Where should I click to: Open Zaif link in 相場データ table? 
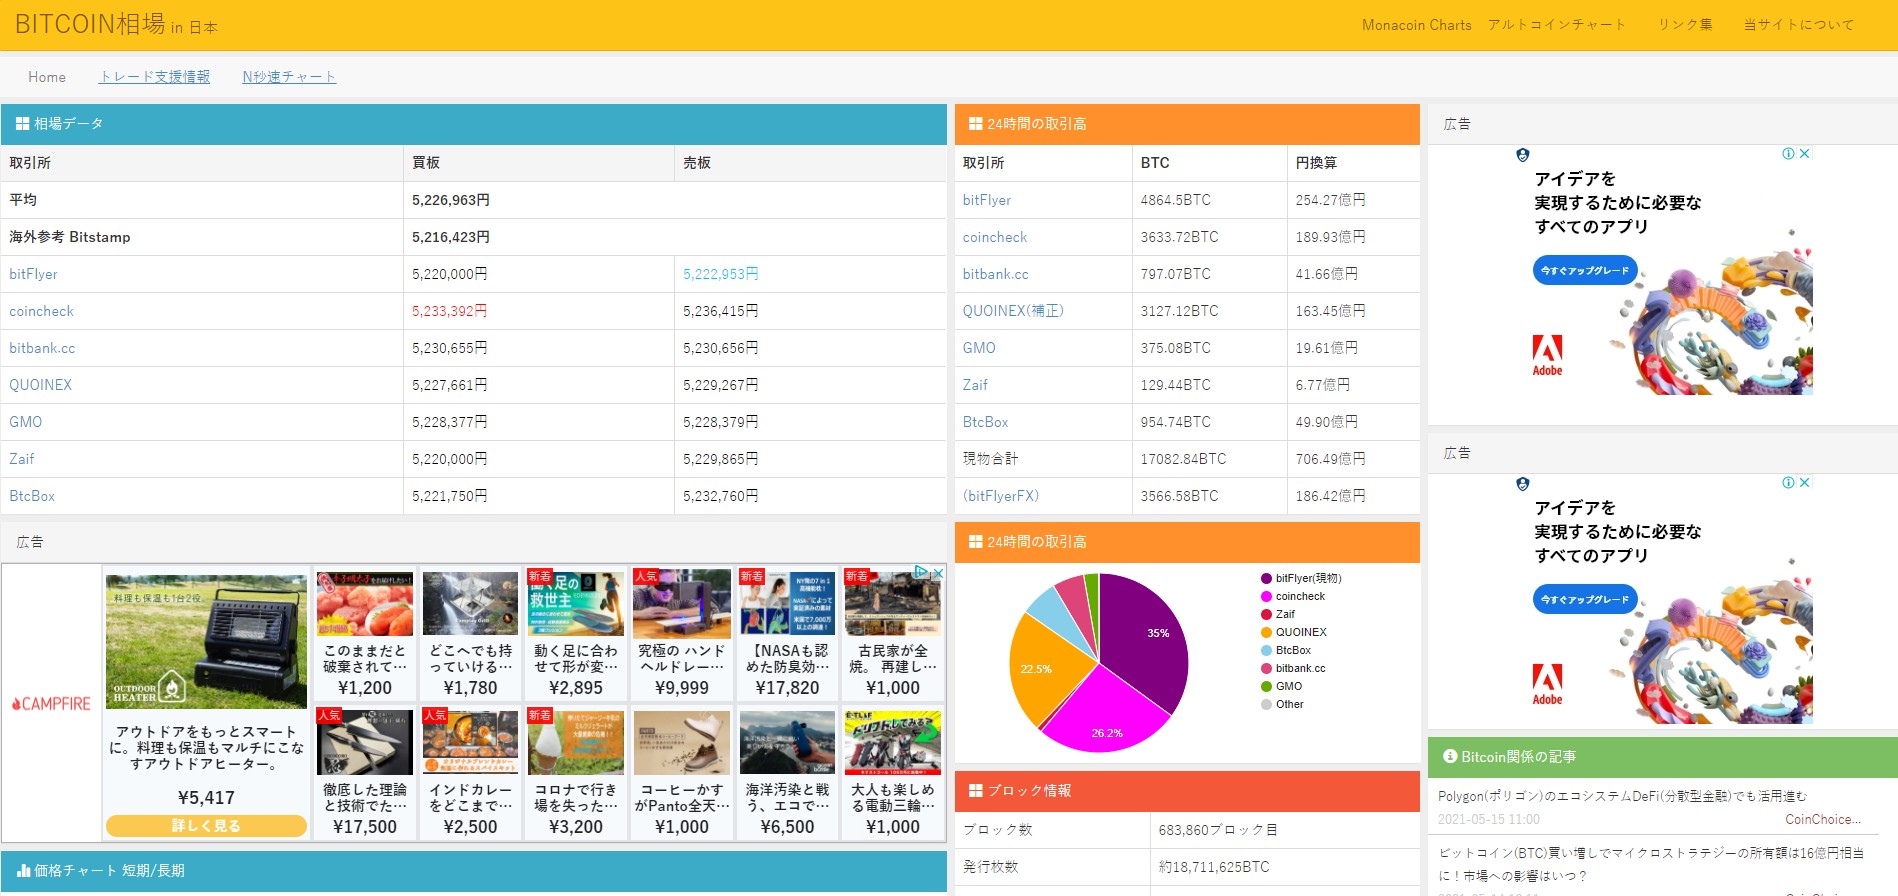22,459
